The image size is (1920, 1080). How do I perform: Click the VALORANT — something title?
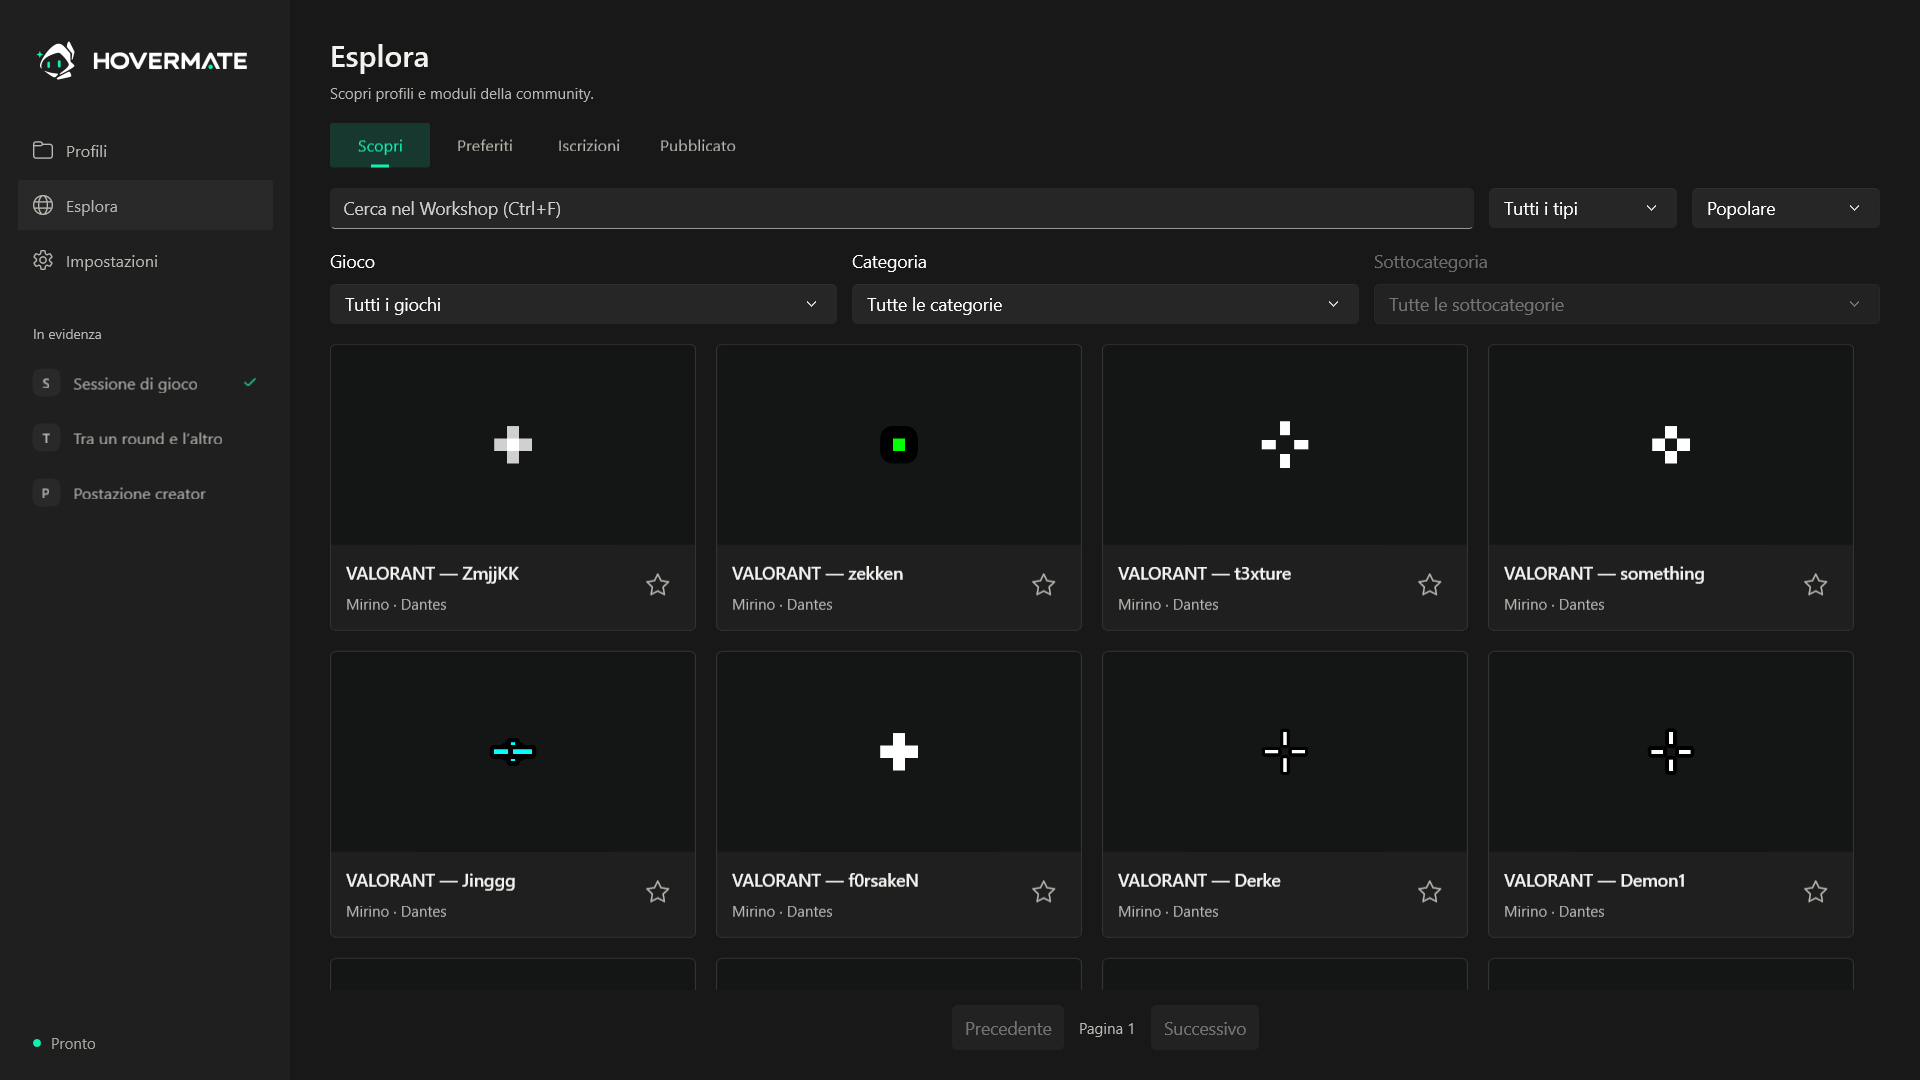(1604, 573)
